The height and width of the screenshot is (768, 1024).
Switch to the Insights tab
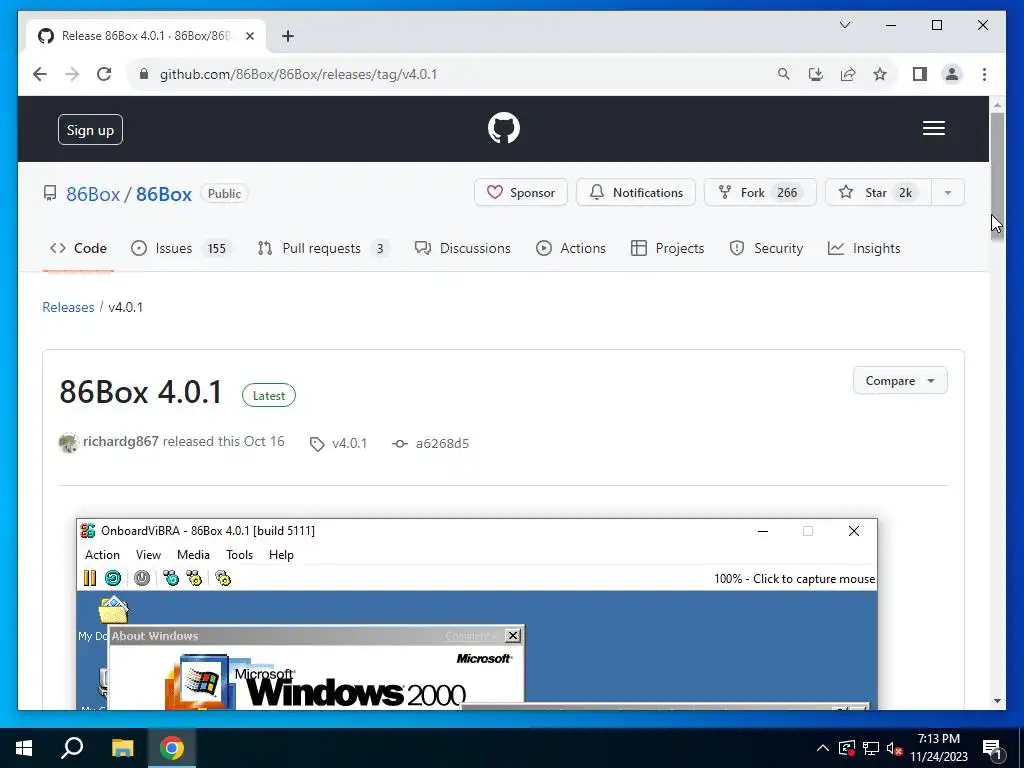864,248
